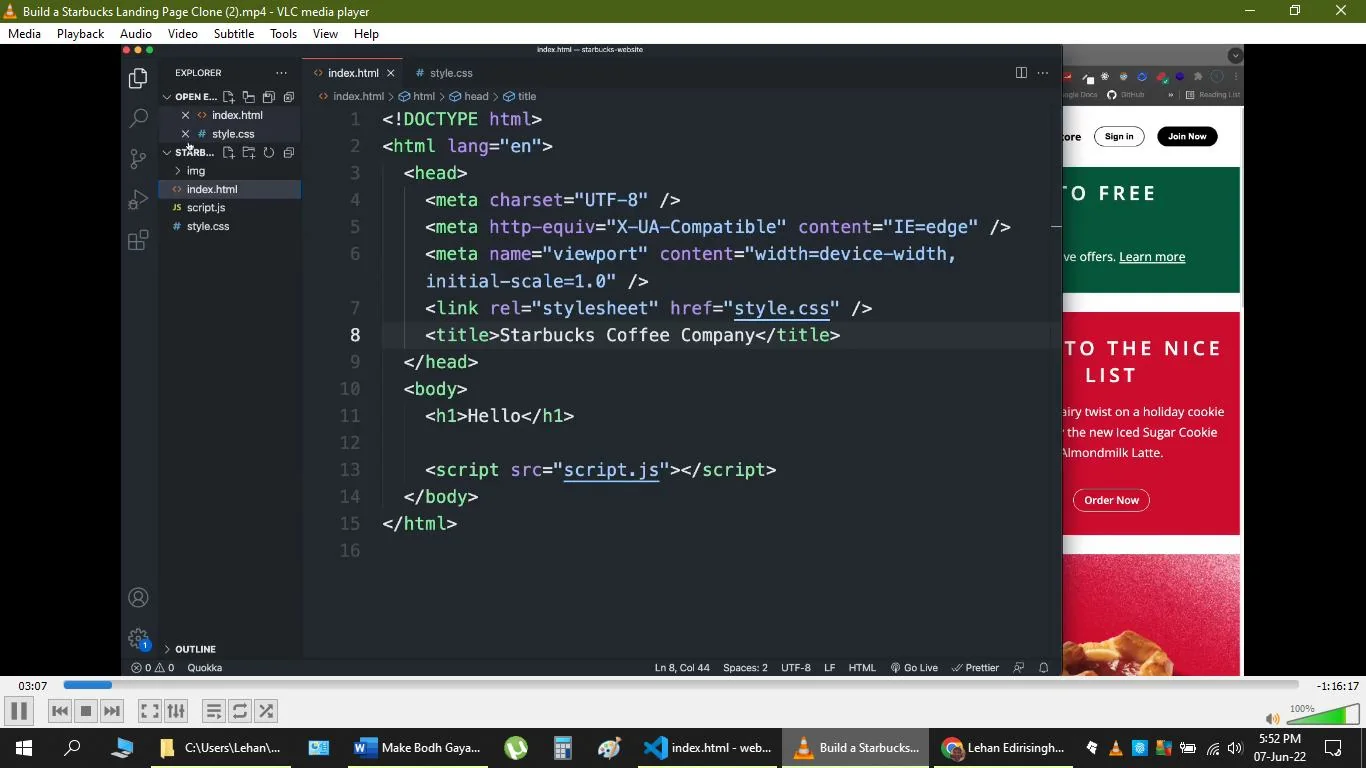
Task: Open the View menu in VLC
Action: [325, 34]
